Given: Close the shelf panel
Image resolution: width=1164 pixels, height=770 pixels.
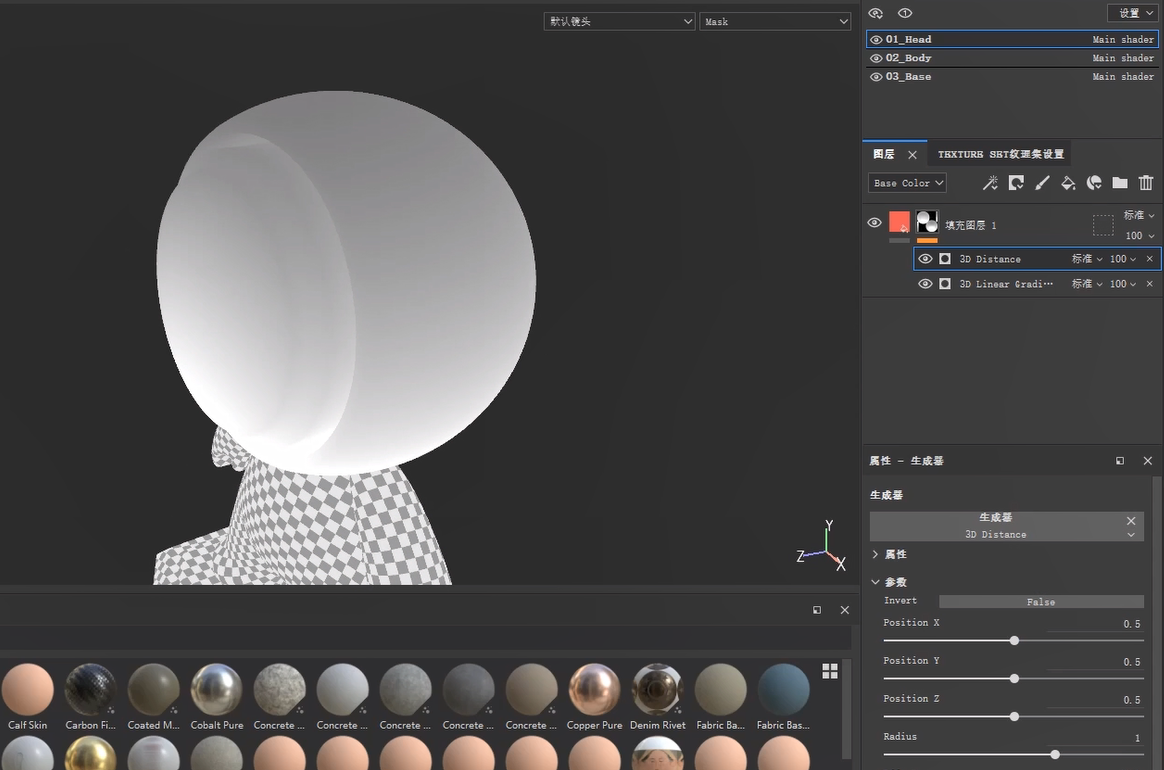Looking at the screenshot, I should click(845, 610).
